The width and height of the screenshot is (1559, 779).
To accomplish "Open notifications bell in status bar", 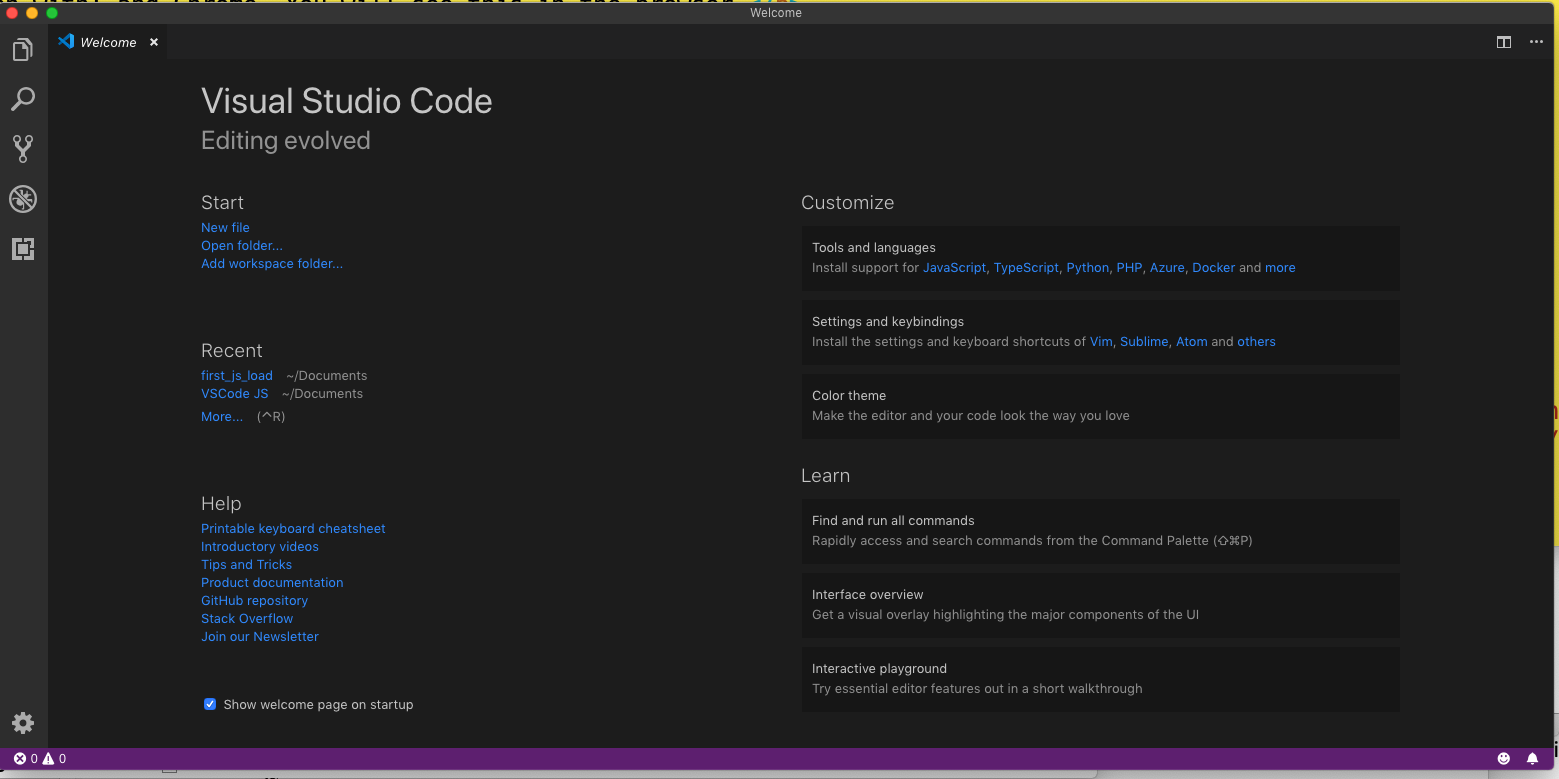I will point(1532,759).
